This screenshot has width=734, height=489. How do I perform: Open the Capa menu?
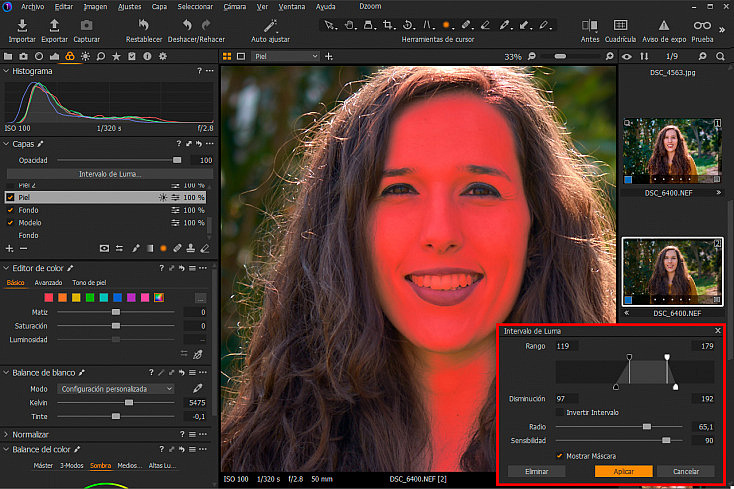pos(159,7)
